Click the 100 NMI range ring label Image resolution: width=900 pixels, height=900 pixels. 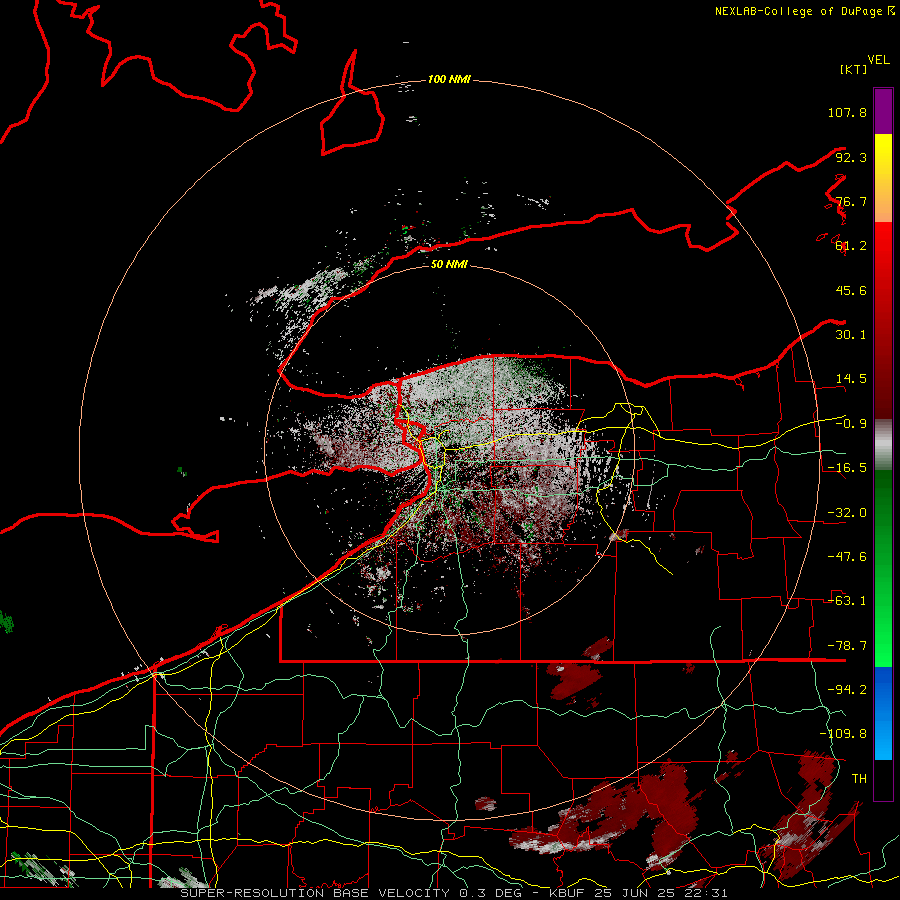coord(449,79)
